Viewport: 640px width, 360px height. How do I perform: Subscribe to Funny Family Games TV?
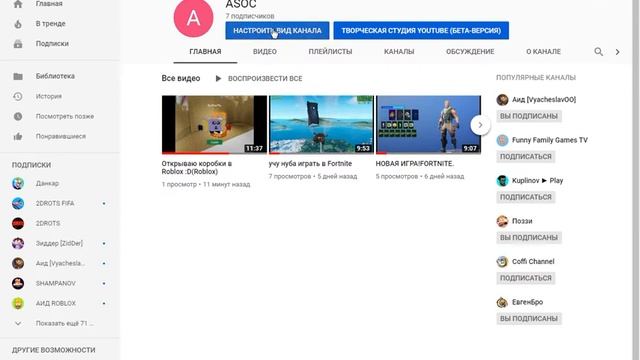tap(526, 156)
